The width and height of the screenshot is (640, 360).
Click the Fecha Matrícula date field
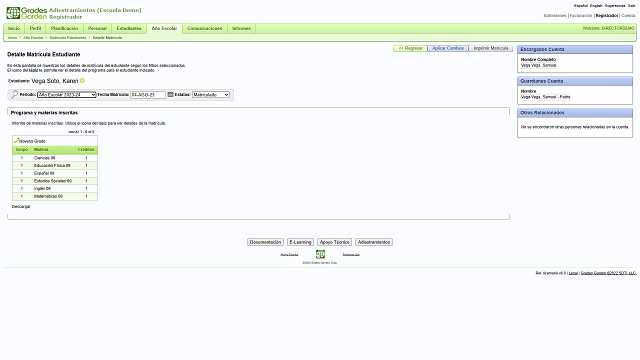pos(148,95)
